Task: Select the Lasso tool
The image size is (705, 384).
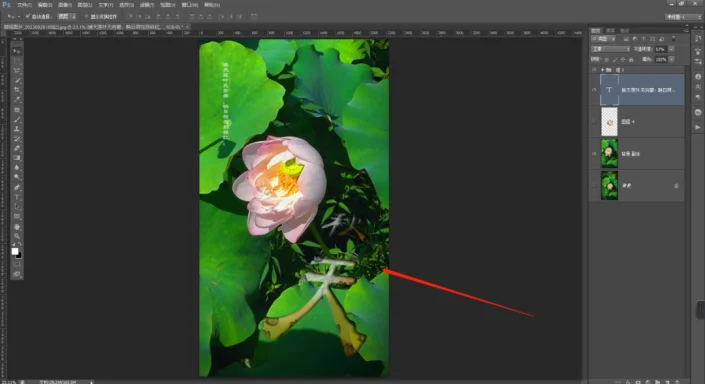Action: tap(17, 71)
